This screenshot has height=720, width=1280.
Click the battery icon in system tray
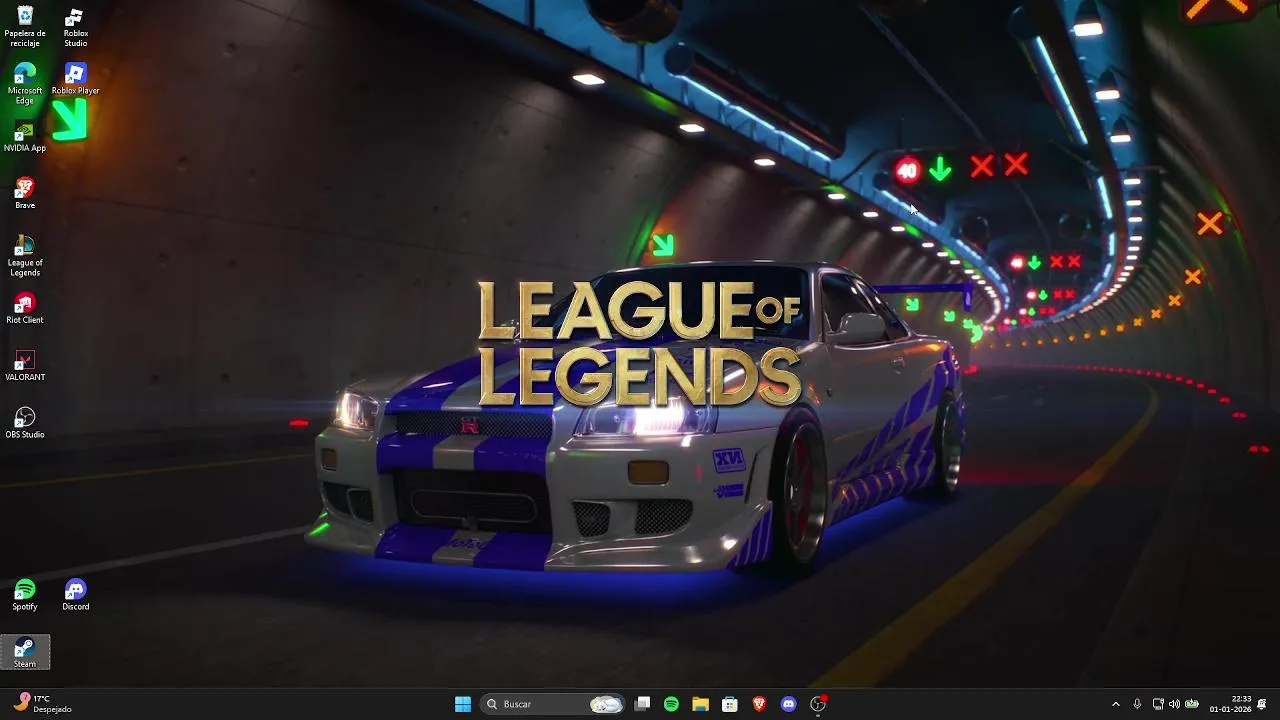(1192, 704)
